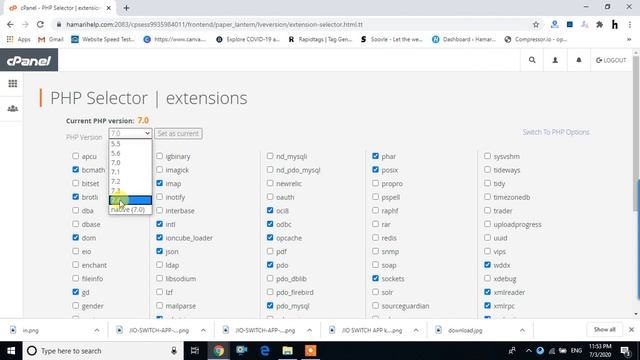640x360 pixels.
Task: Open the Apps bookmarks shortcut
Action: 18,39
